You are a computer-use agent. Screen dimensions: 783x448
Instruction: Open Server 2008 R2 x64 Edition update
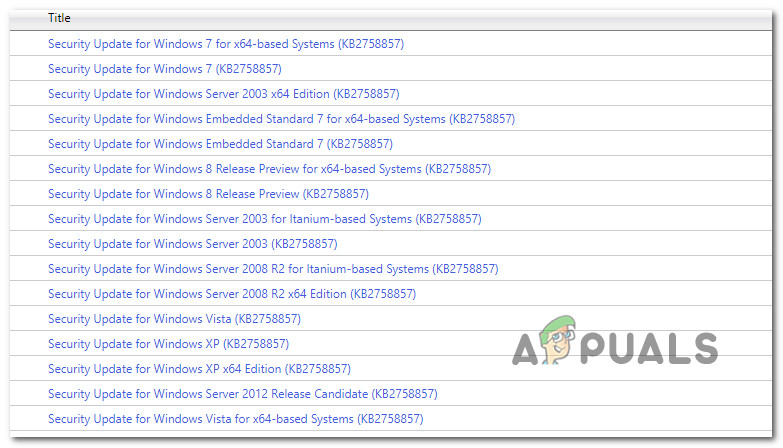[232, 294]
